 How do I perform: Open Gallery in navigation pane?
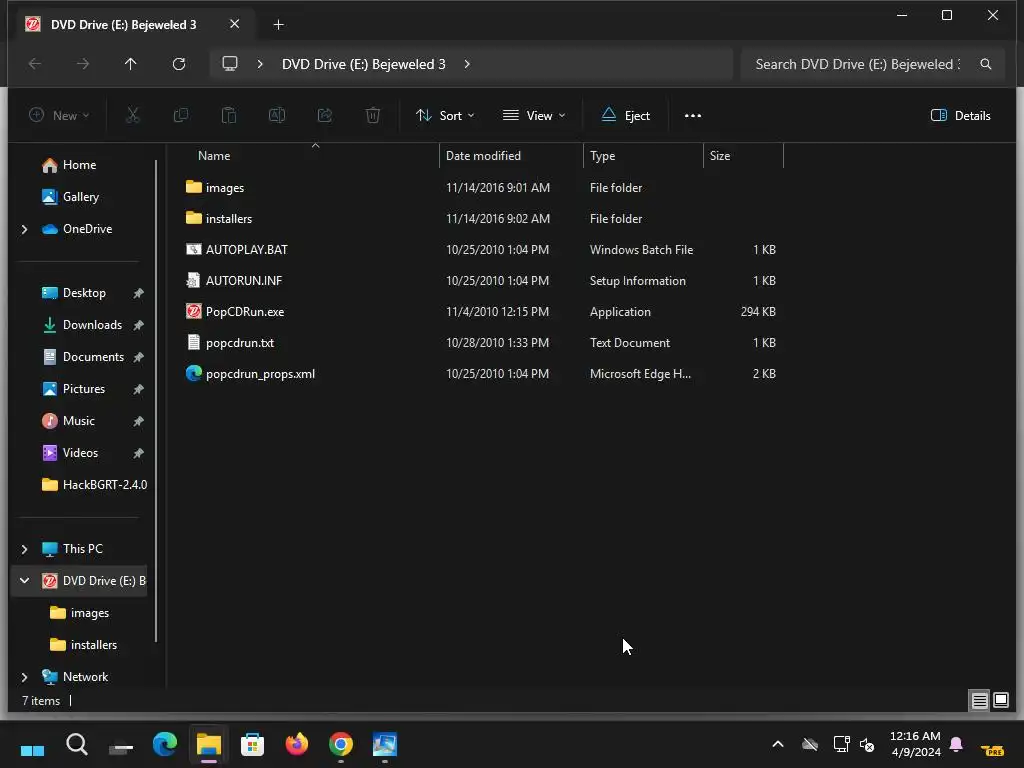(x=80, y=197)
